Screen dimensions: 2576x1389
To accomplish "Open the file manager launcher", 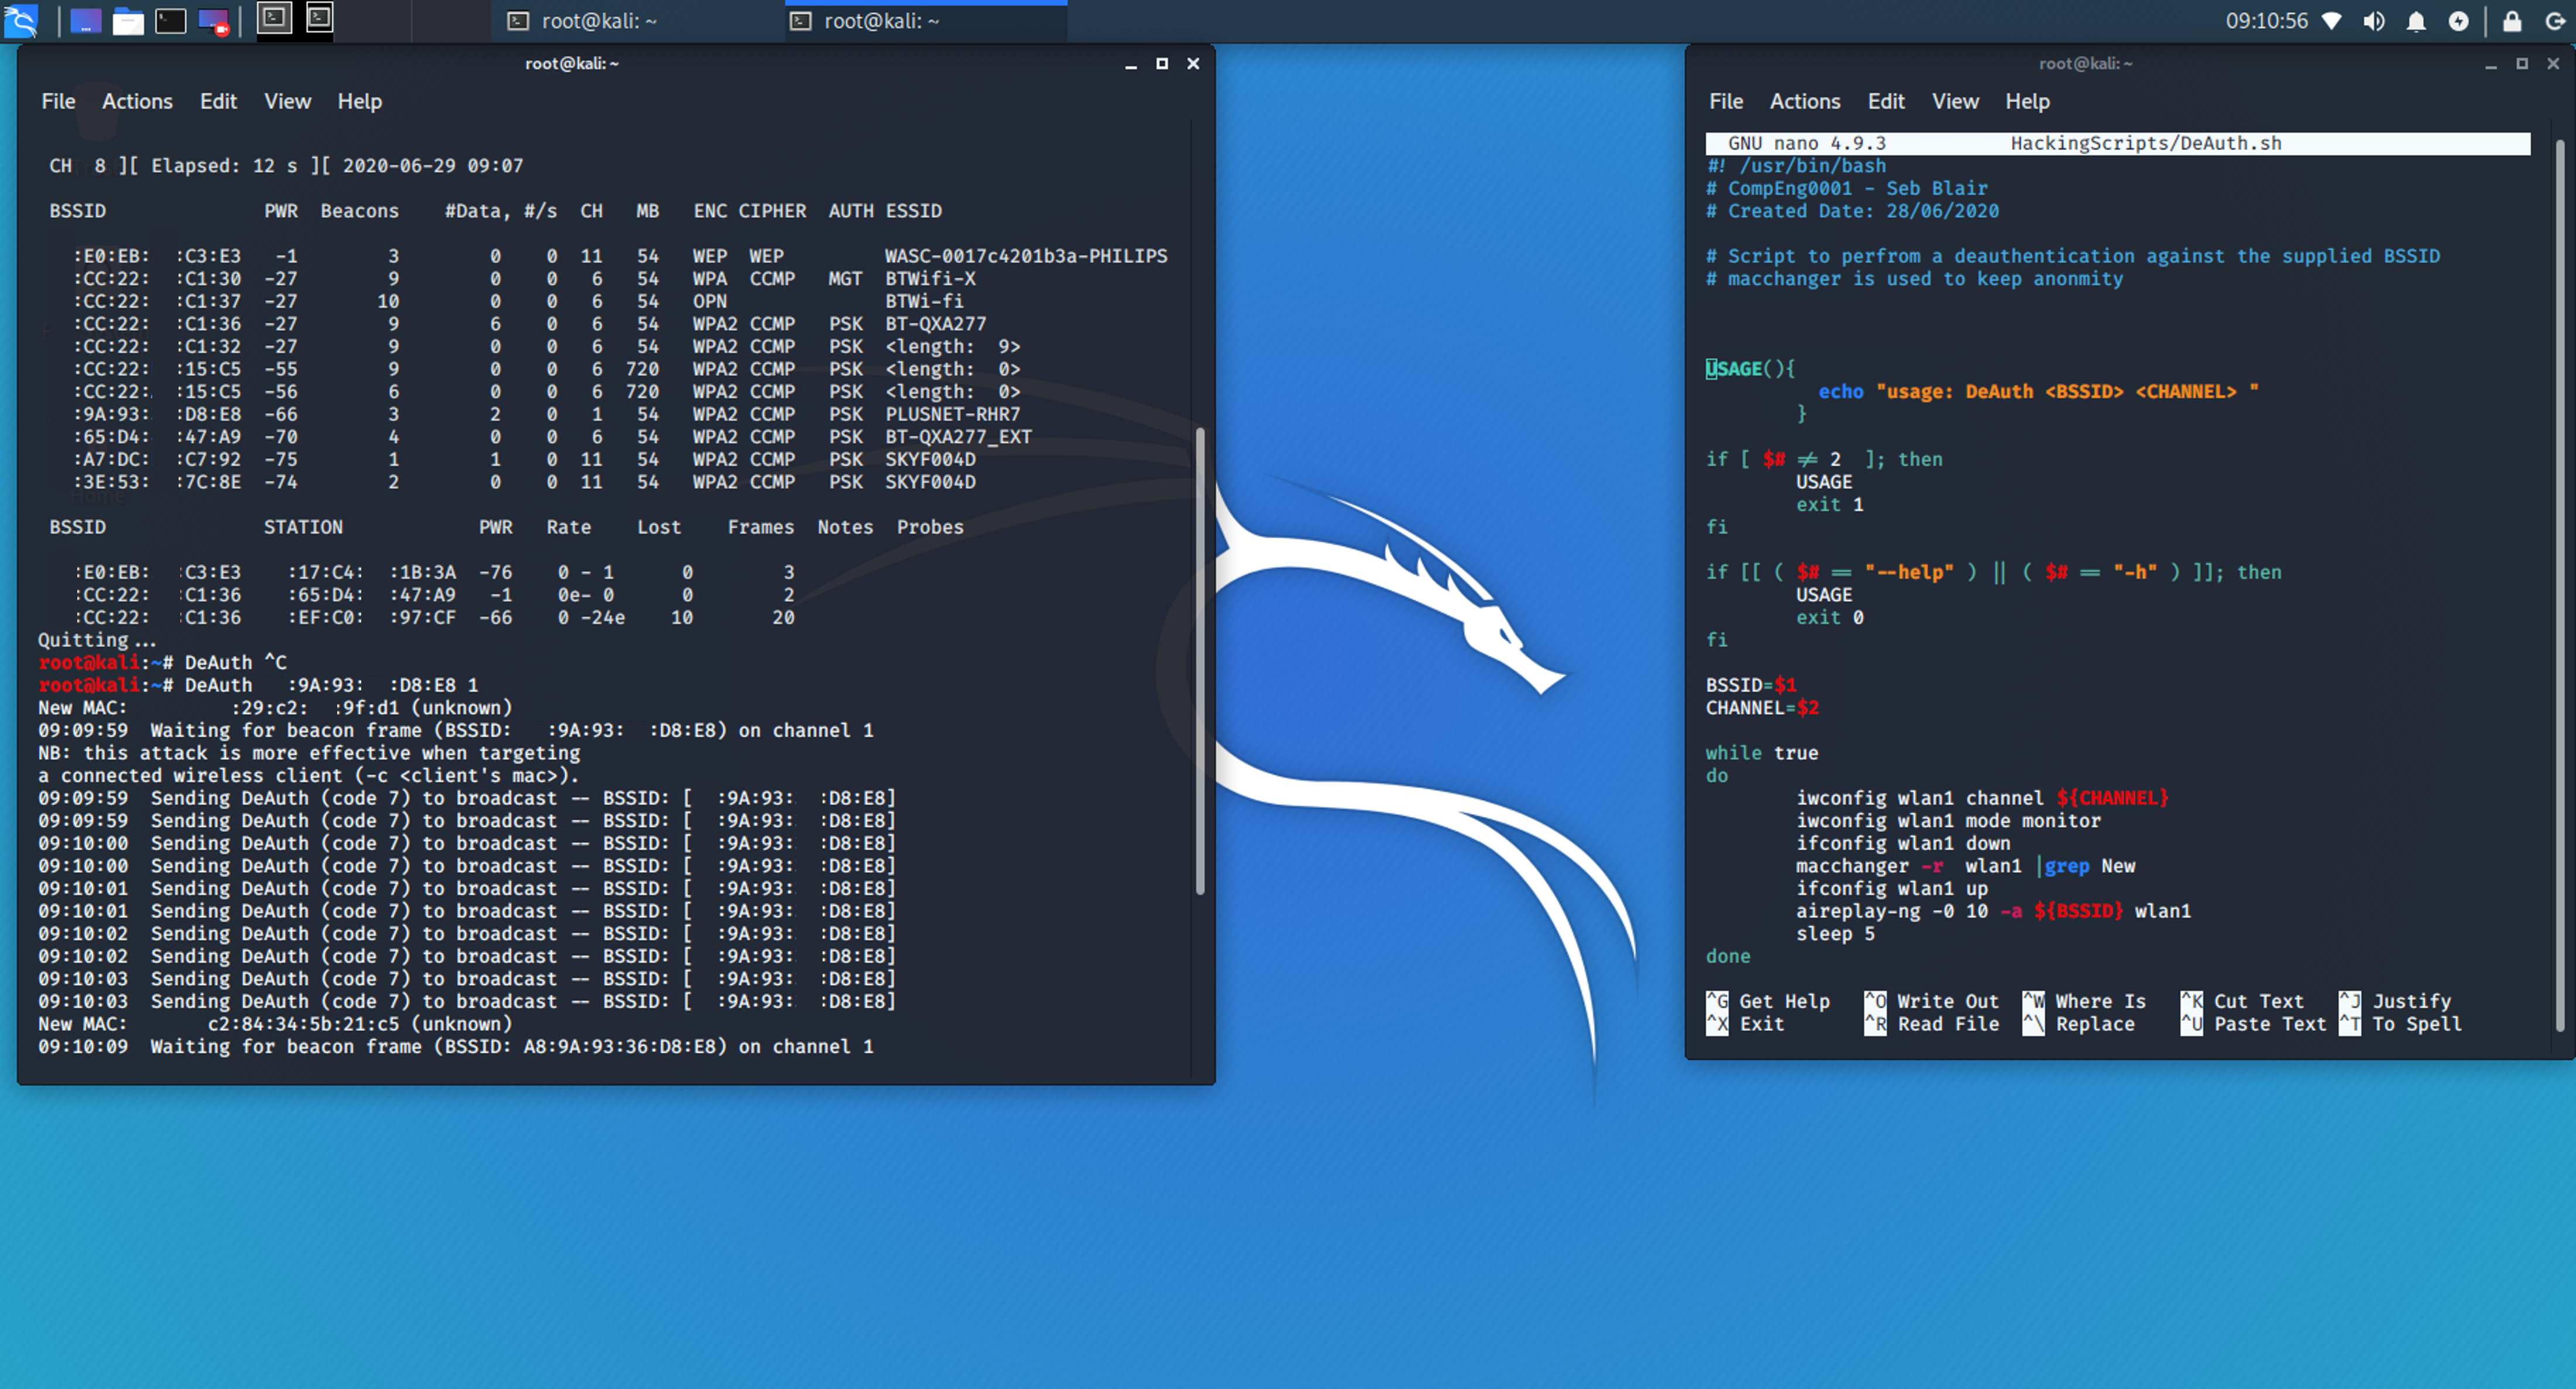I will click(128, 21).
